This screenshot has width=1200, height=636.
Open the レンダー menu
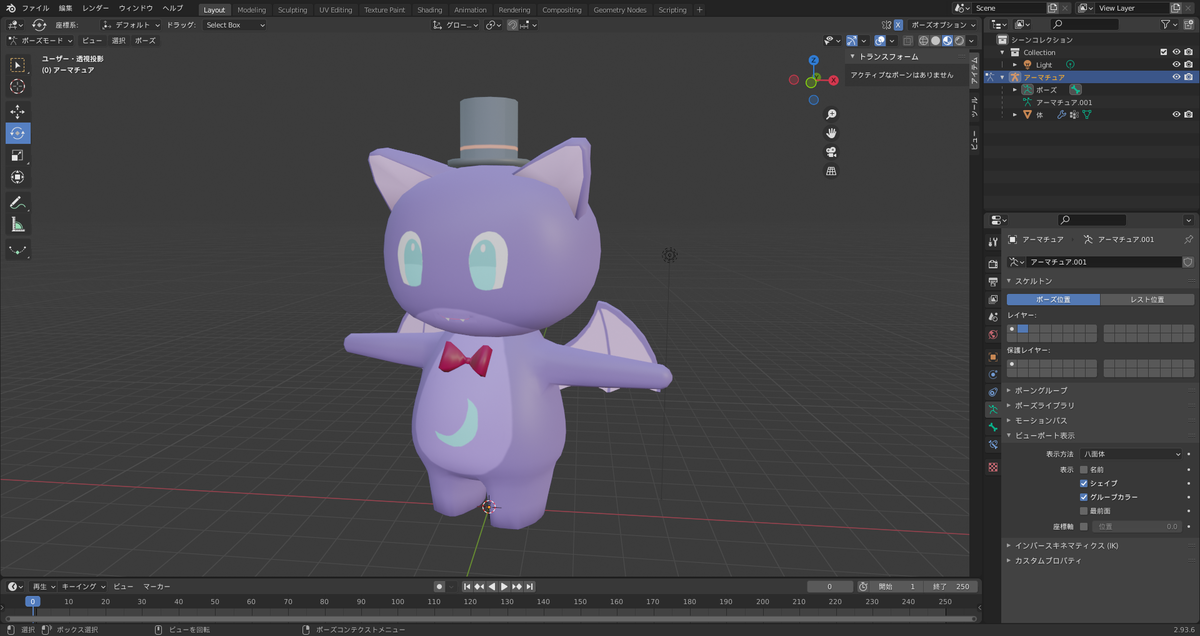[96, 8]
